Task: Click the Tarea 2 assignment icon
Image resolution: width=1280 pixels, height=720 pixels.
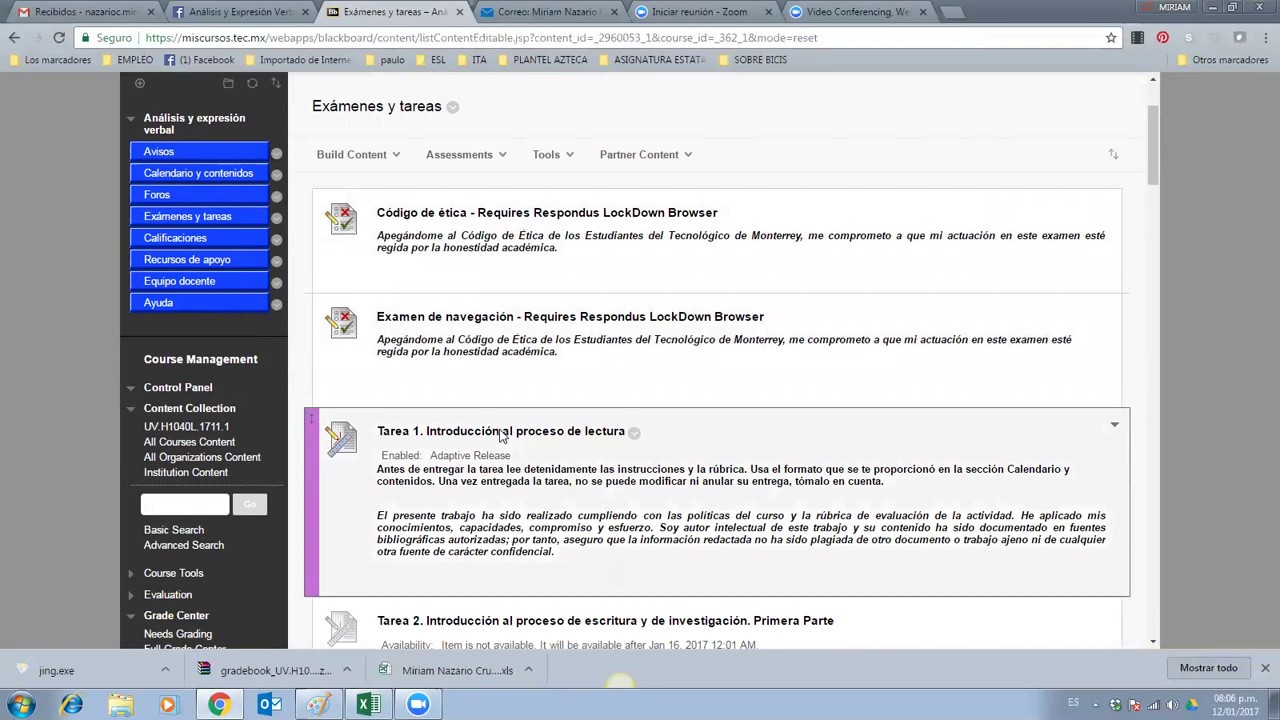Action: [x=341, y=628]
